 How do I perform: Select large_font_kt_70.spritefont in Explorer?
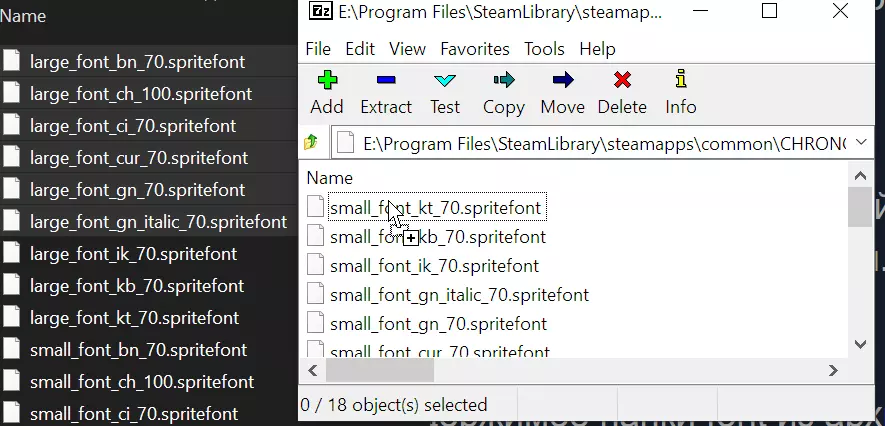(134, 318)
